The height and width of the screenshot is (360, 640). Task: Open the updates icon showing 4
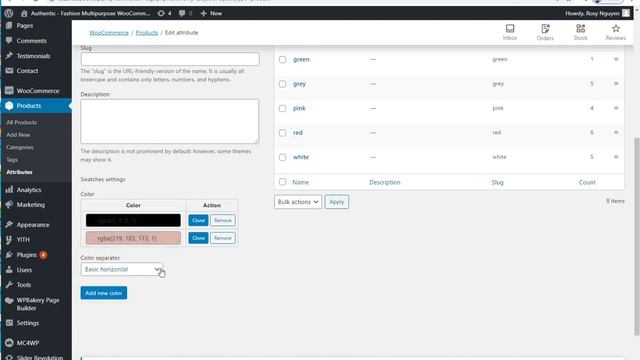pyautogui.click(x=161, y=13)
